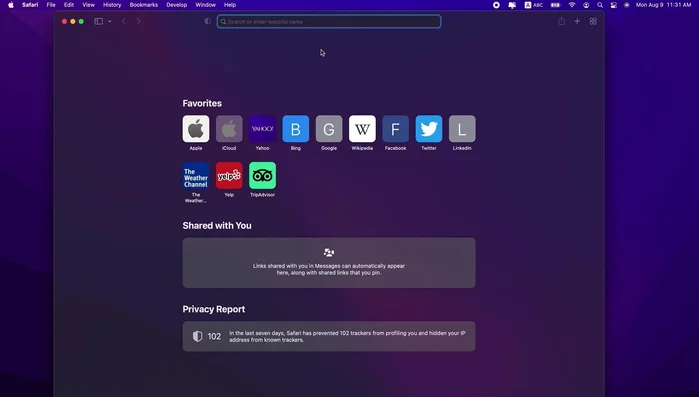The image size is (699, 397).
Task: Show the tab overview grid
Action: pos(593,21)
